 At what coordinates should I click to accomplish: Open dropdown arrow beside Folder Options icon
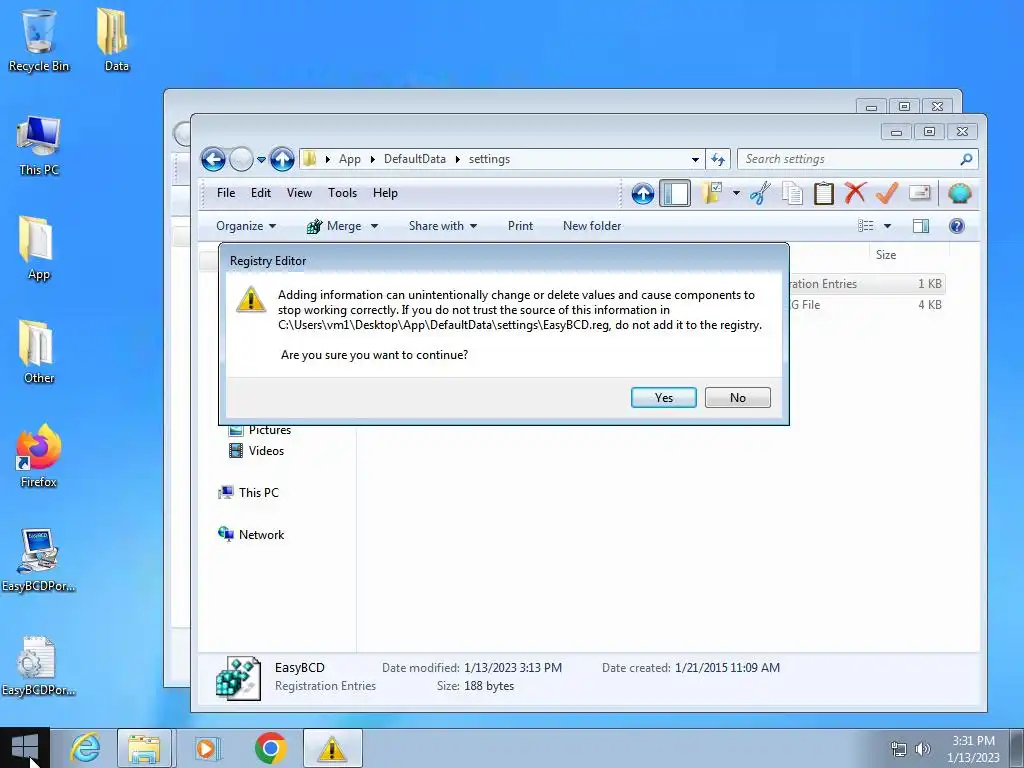[736, 193]
